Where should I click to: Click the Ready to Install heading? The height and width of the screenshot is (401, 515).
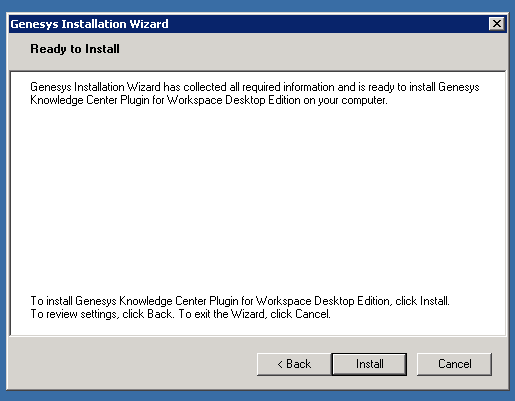click(75, 49)
